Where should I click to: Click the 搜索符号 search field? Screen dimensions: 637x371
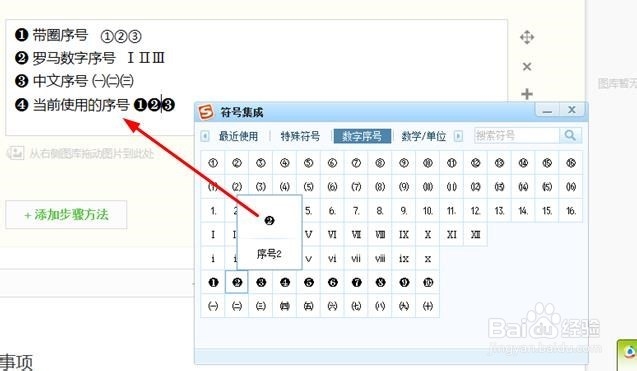516,135
